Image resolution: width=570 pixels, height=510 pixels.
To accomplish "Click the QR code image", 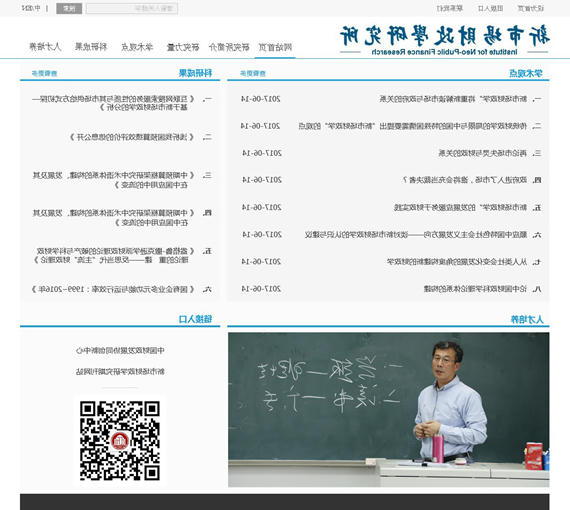I will pyautogui.click(x=120, y=441).
